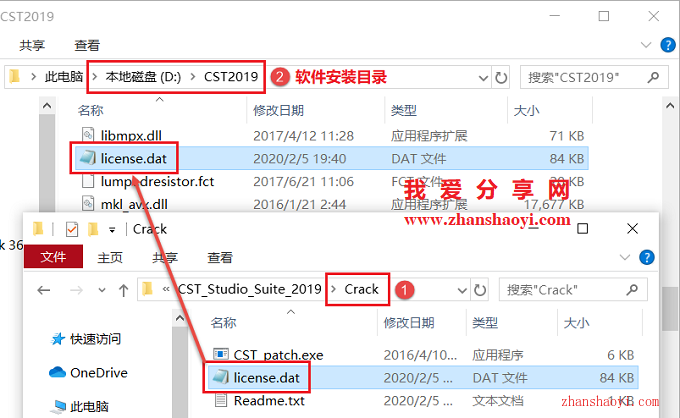Click search magnifier in Crack search box

[632, 290]
